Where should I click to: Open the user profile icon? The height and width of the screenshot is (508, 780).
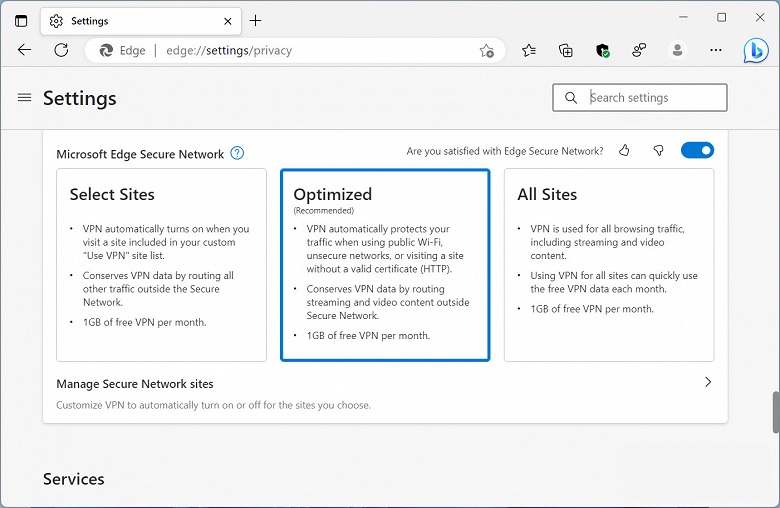(678, 50)
